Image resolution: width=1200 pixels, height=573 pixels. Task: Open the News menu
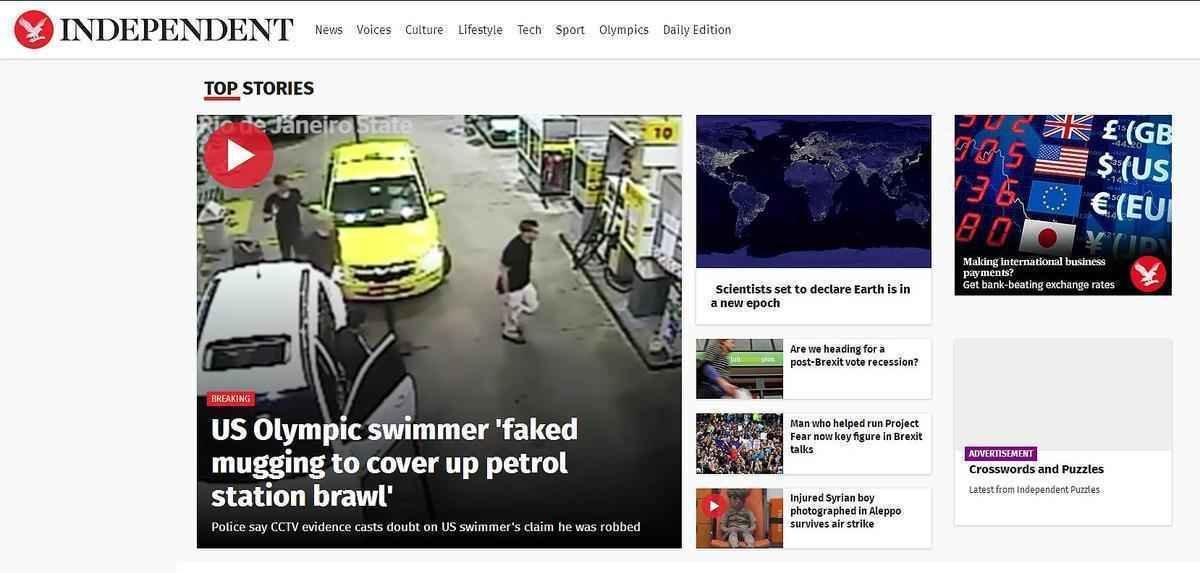click(329, 30)
